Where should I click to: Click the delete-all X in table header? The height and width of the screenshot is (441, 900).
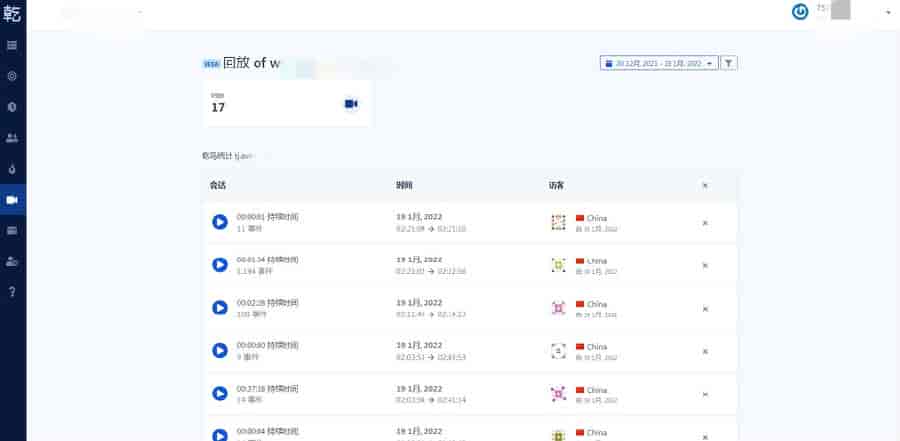point(705,185)
